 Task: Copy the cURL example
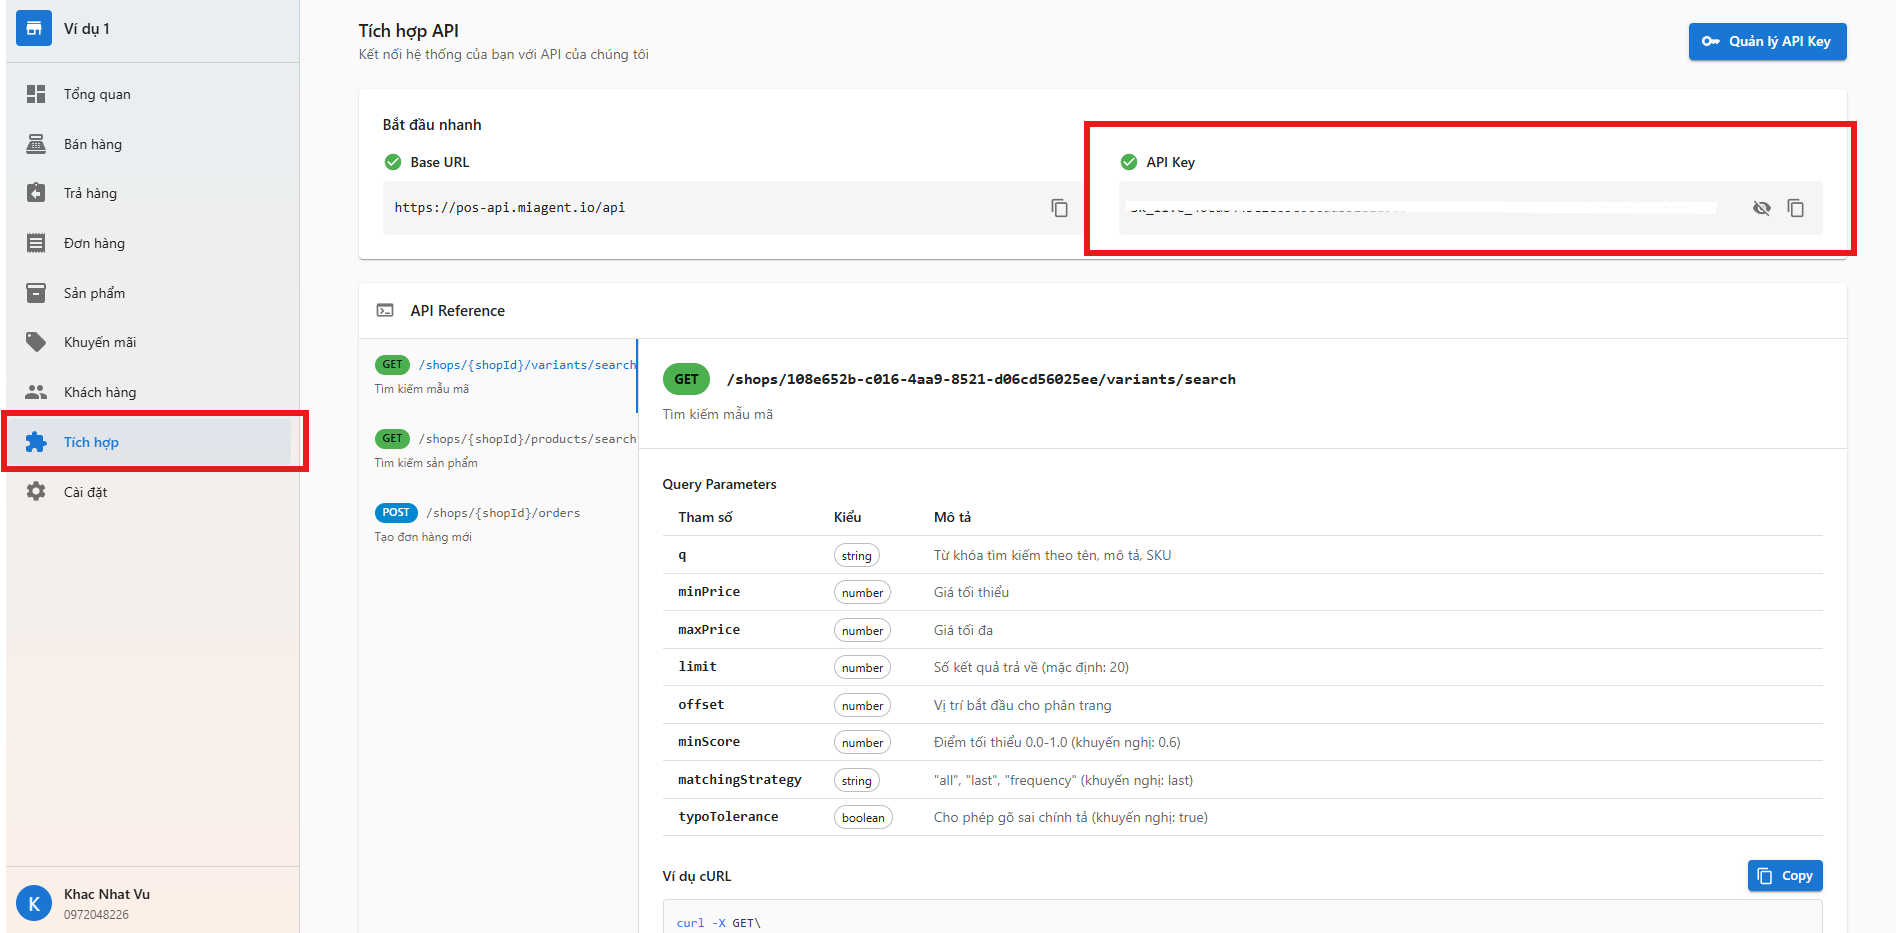tap(1785, 875)
